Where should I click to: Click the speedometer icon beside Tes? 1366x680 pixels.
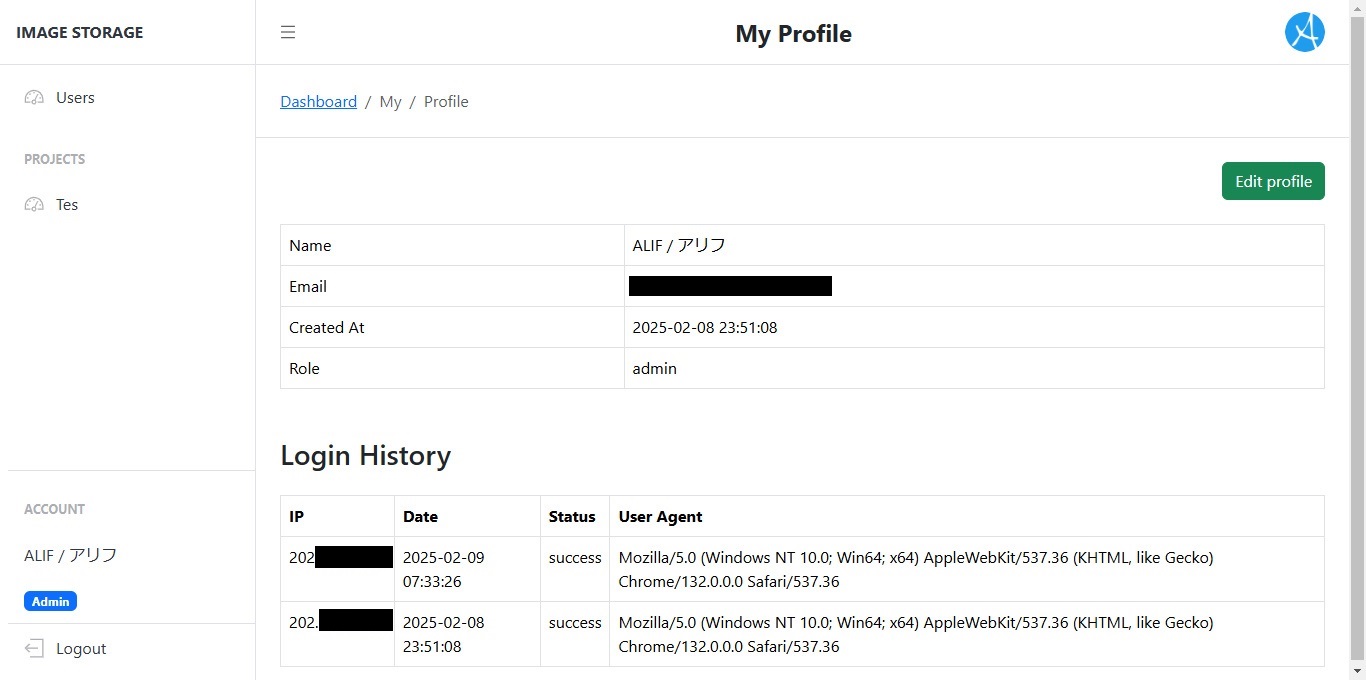(34, 205)
